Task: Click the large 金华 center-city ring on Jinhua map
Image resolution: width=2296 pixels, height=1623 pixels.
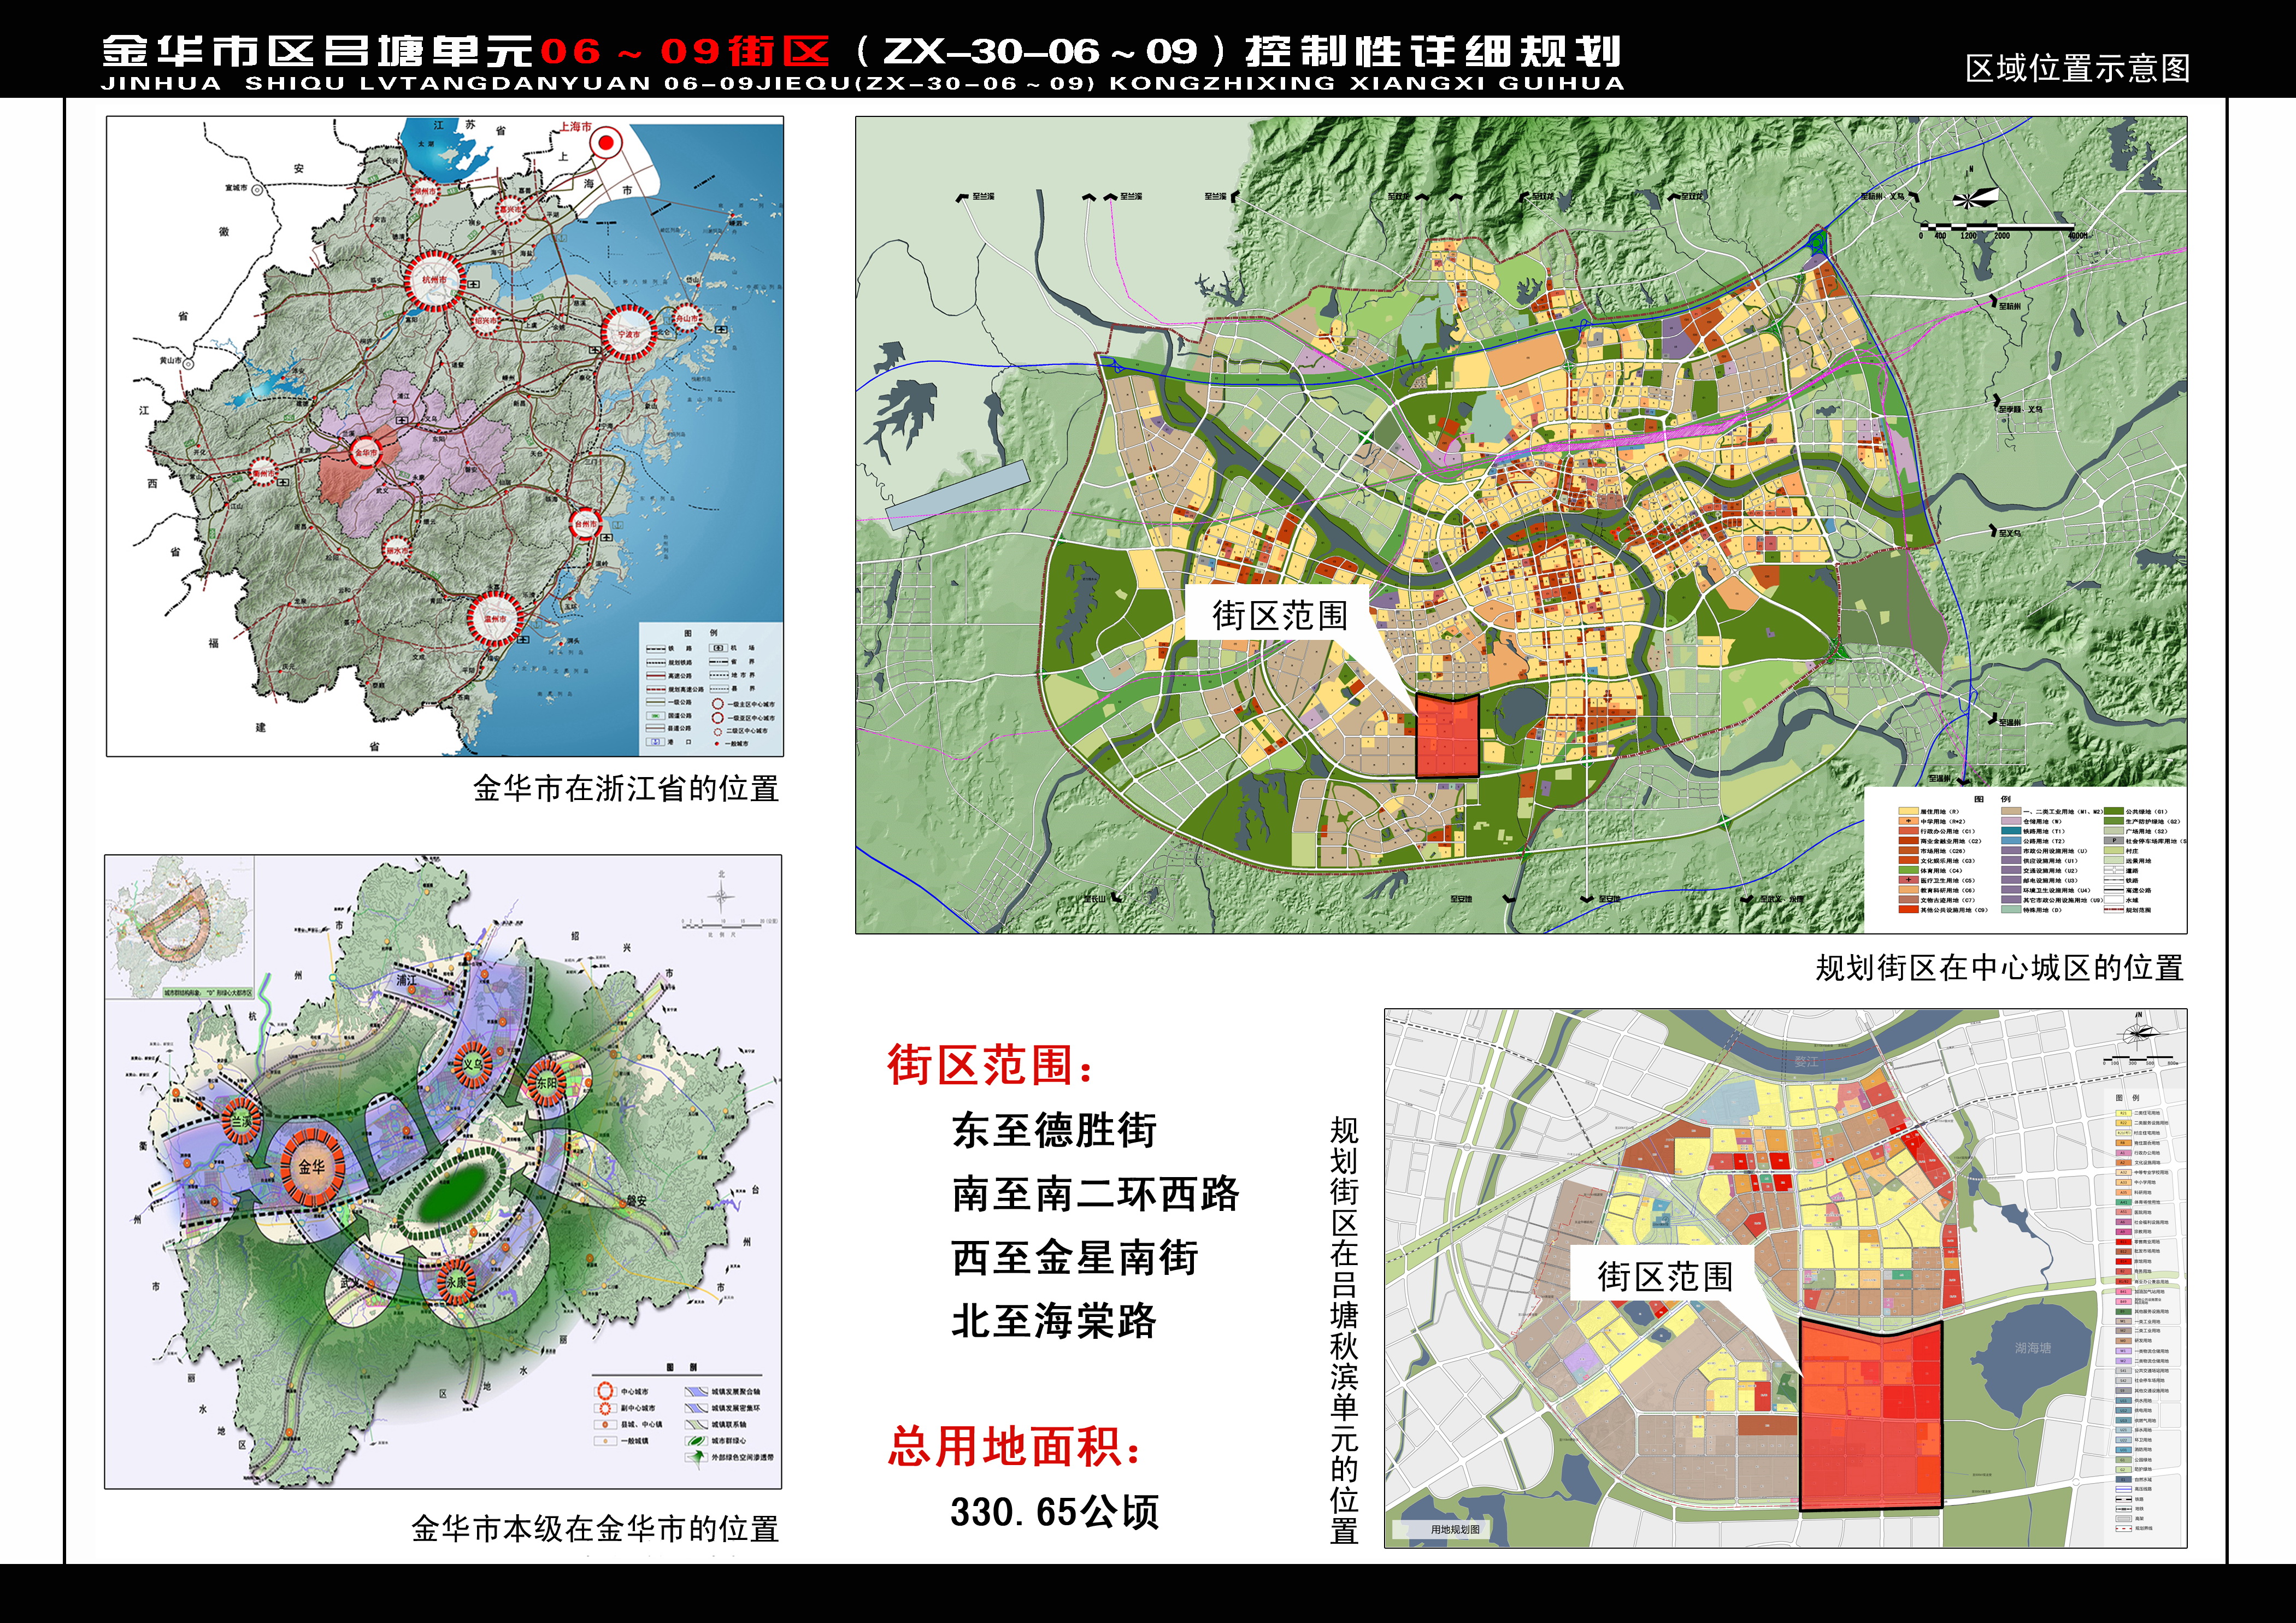Action: tap(311, 1166)
